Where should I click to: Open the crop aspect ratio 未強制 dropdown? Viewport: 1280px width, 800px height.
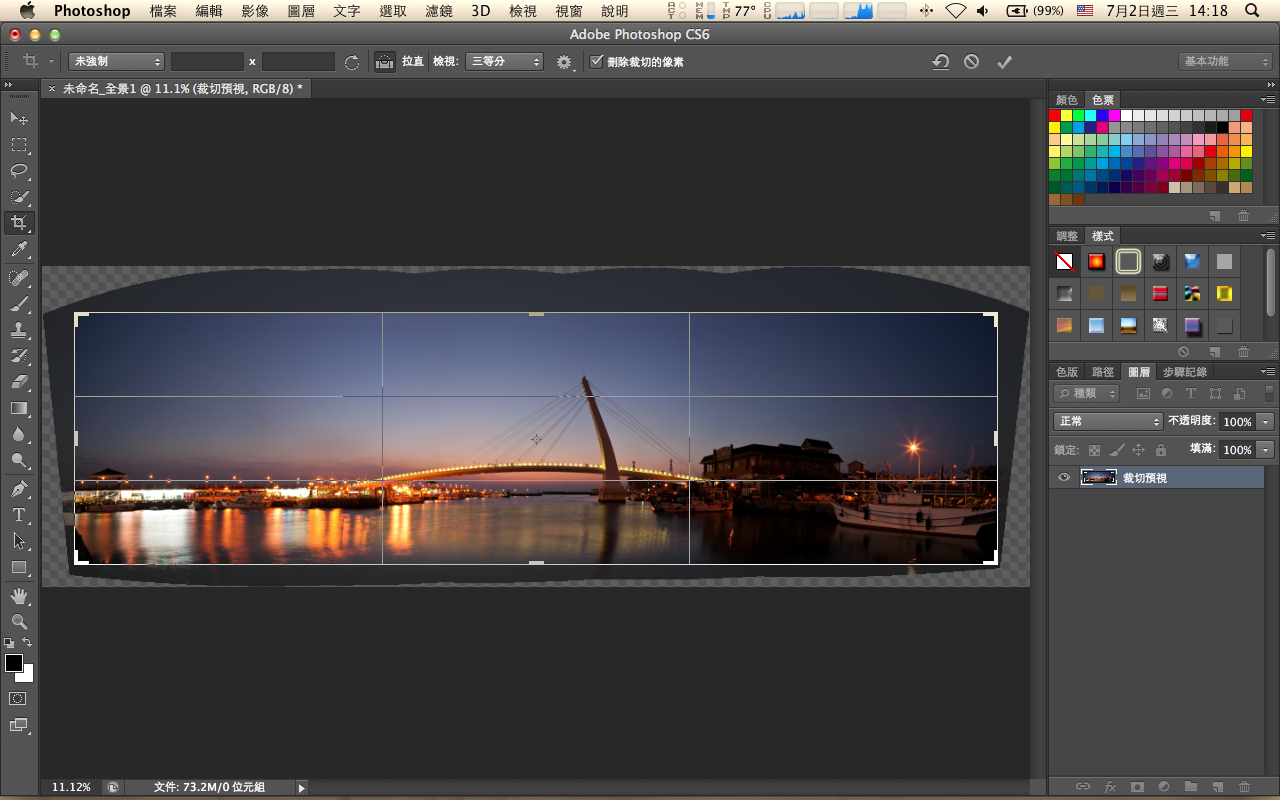coord(116,62)
